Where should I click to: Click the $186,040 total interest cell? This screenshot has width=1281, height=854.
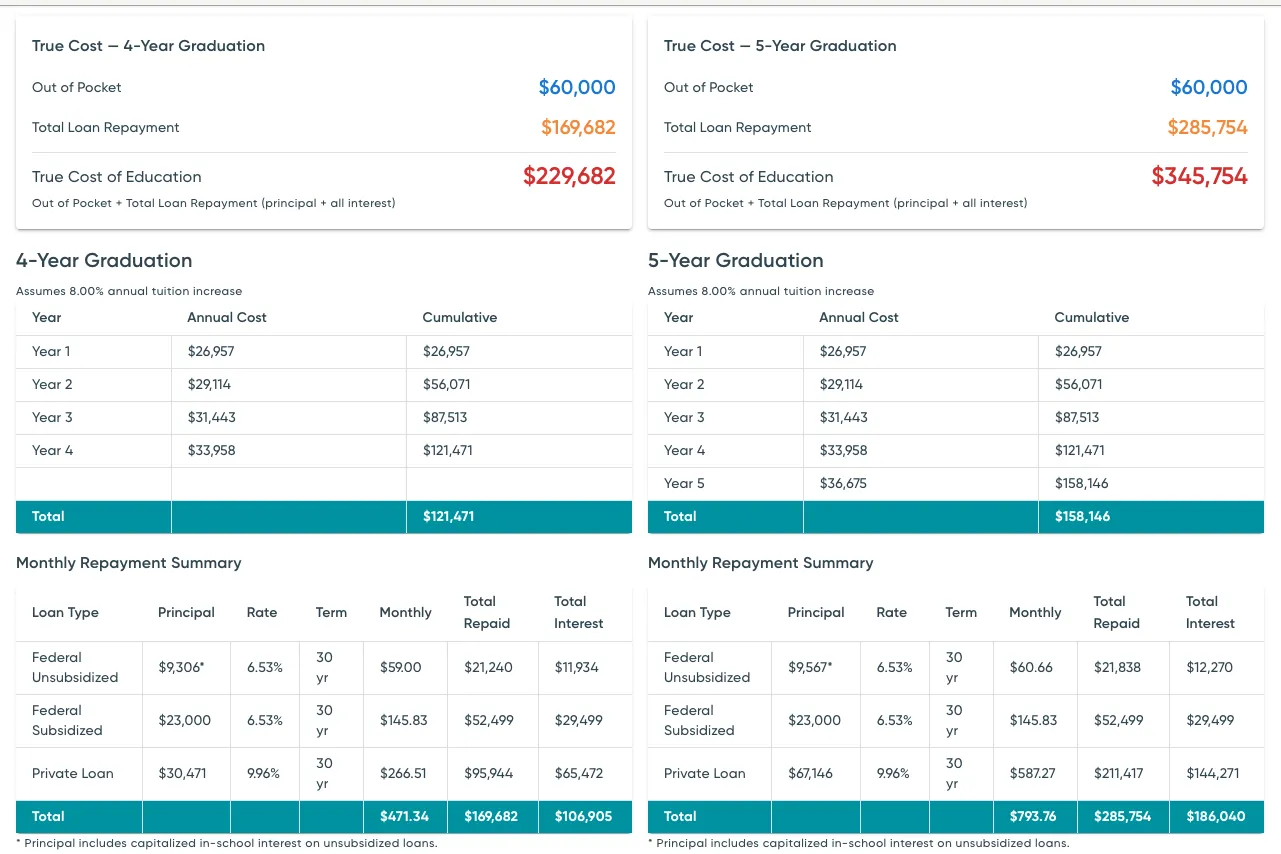point(1216,817)
